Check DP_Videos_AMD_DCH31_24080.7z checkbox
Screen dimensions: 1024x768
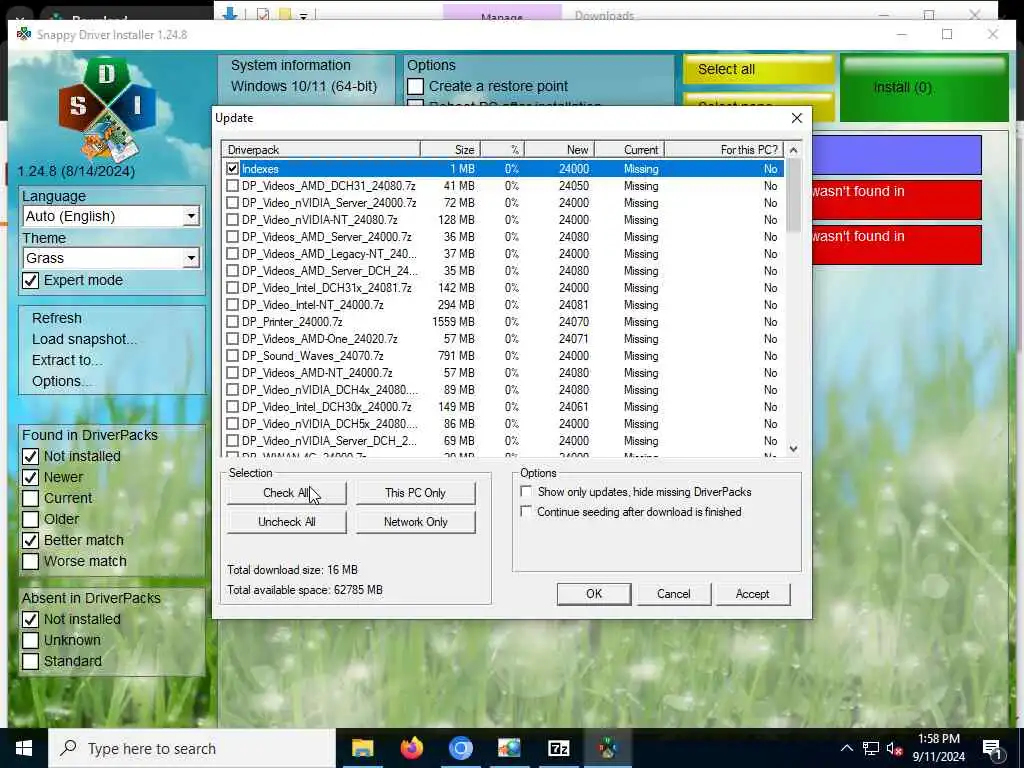pyautogui.click(x=232, y=185)
